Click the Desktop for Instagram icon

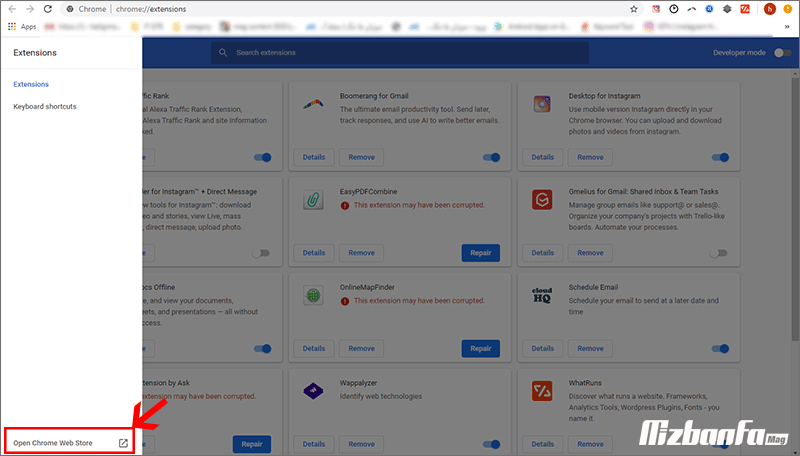542,104
